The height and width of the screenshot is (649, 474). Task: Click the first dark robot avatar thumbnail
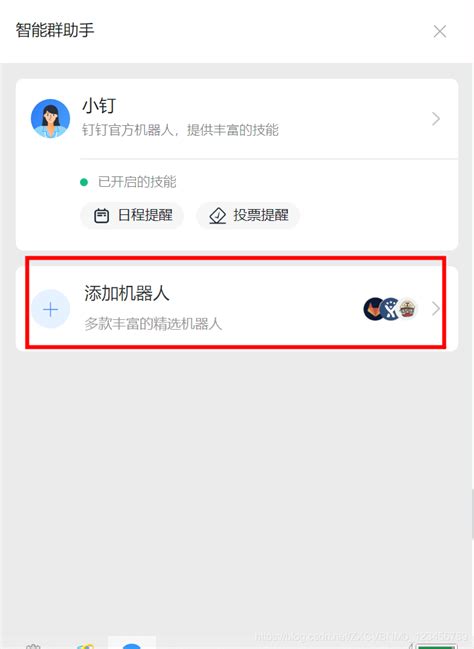tap(373, 309)
